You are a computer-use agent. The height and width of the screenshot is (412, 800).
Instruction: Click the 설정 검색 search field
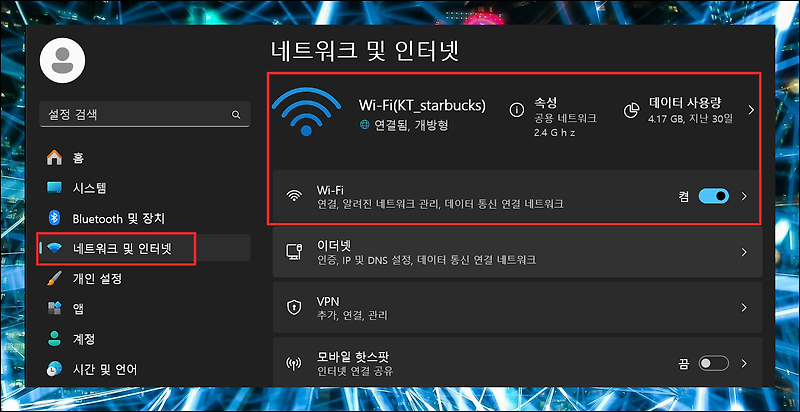coord(144,115)
